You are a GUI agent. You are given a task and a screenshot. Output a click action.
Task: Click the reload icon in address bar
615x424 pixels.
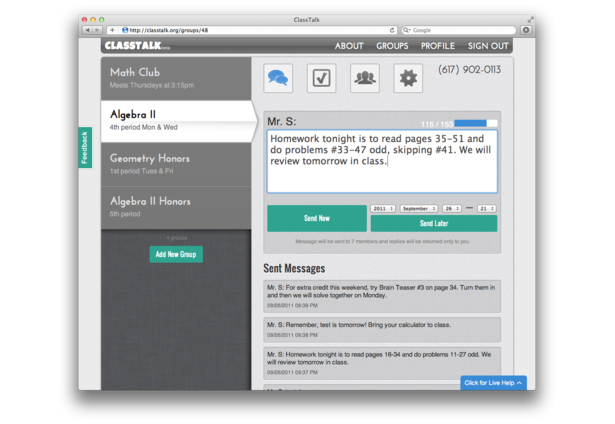(392, 30)
